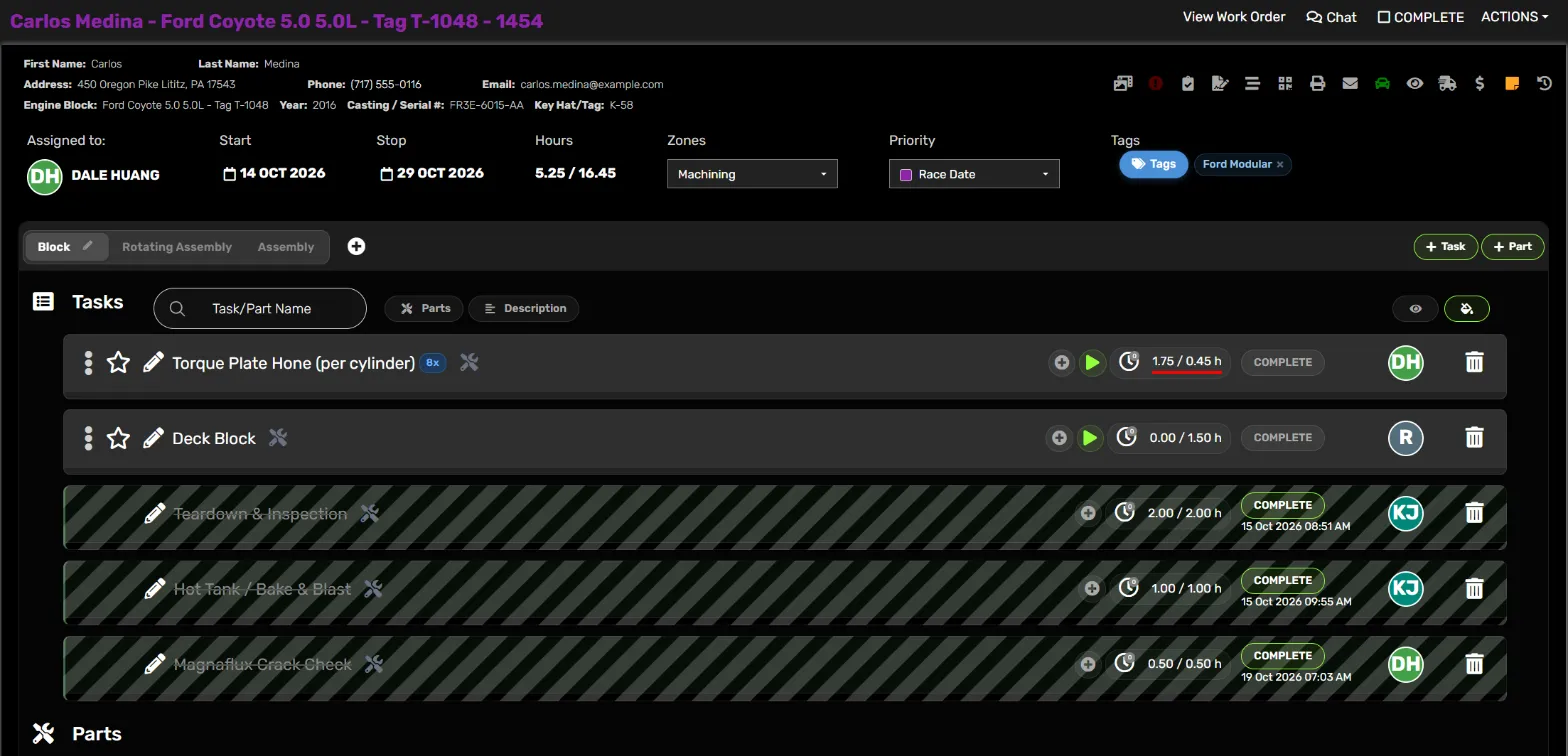Viewport: 1568px width, 756px height.
Task: Click the red alert icon in header toolbar
Action: [1155, 84]
